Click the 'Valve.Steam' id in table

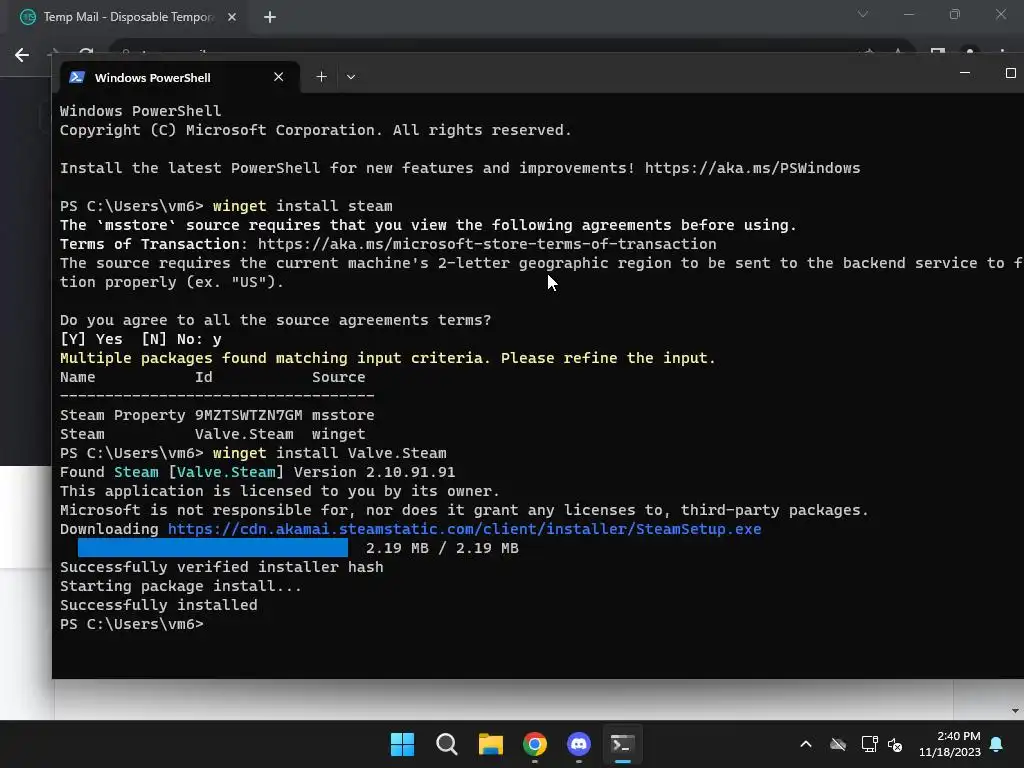point(244,434)
